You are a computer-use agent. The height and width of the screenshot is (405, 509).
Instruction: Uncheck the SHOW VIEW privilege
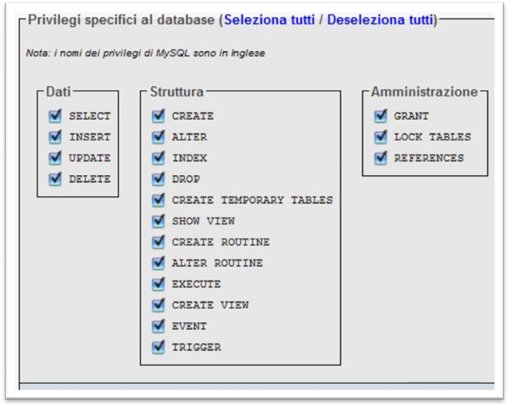point(158,221)
